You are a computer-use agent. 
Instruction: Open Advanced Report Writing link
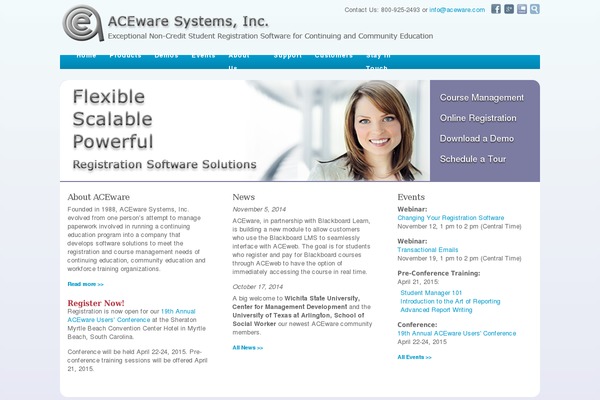click(436, 310)
